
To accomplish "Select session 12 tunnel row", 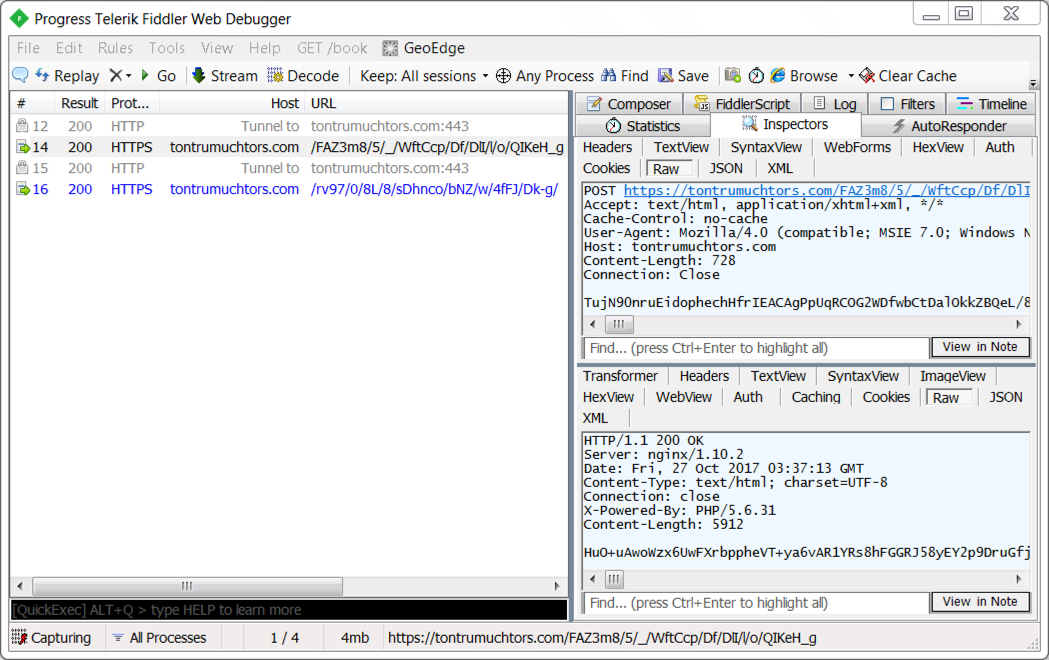I will (289, 126).
